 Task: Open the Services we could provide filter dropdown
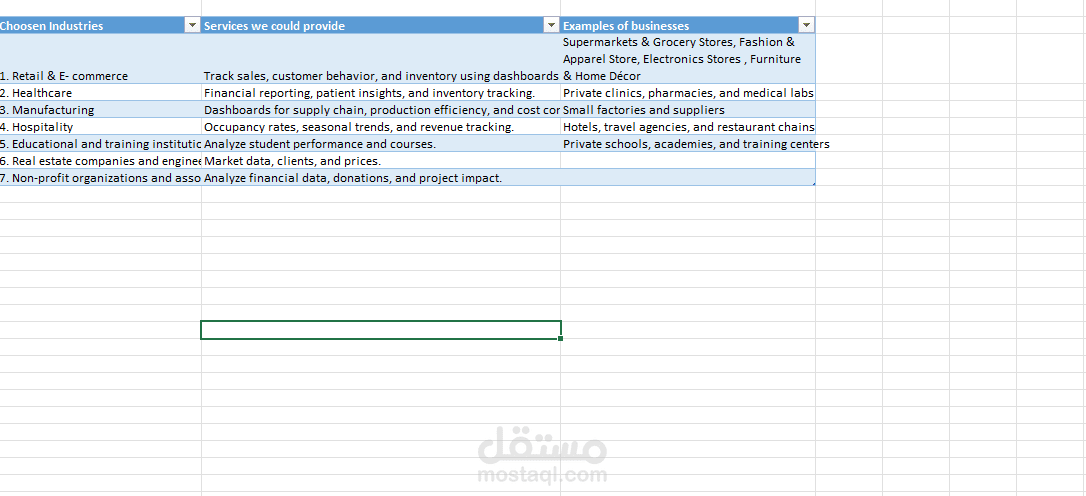[x=551, y=26]
